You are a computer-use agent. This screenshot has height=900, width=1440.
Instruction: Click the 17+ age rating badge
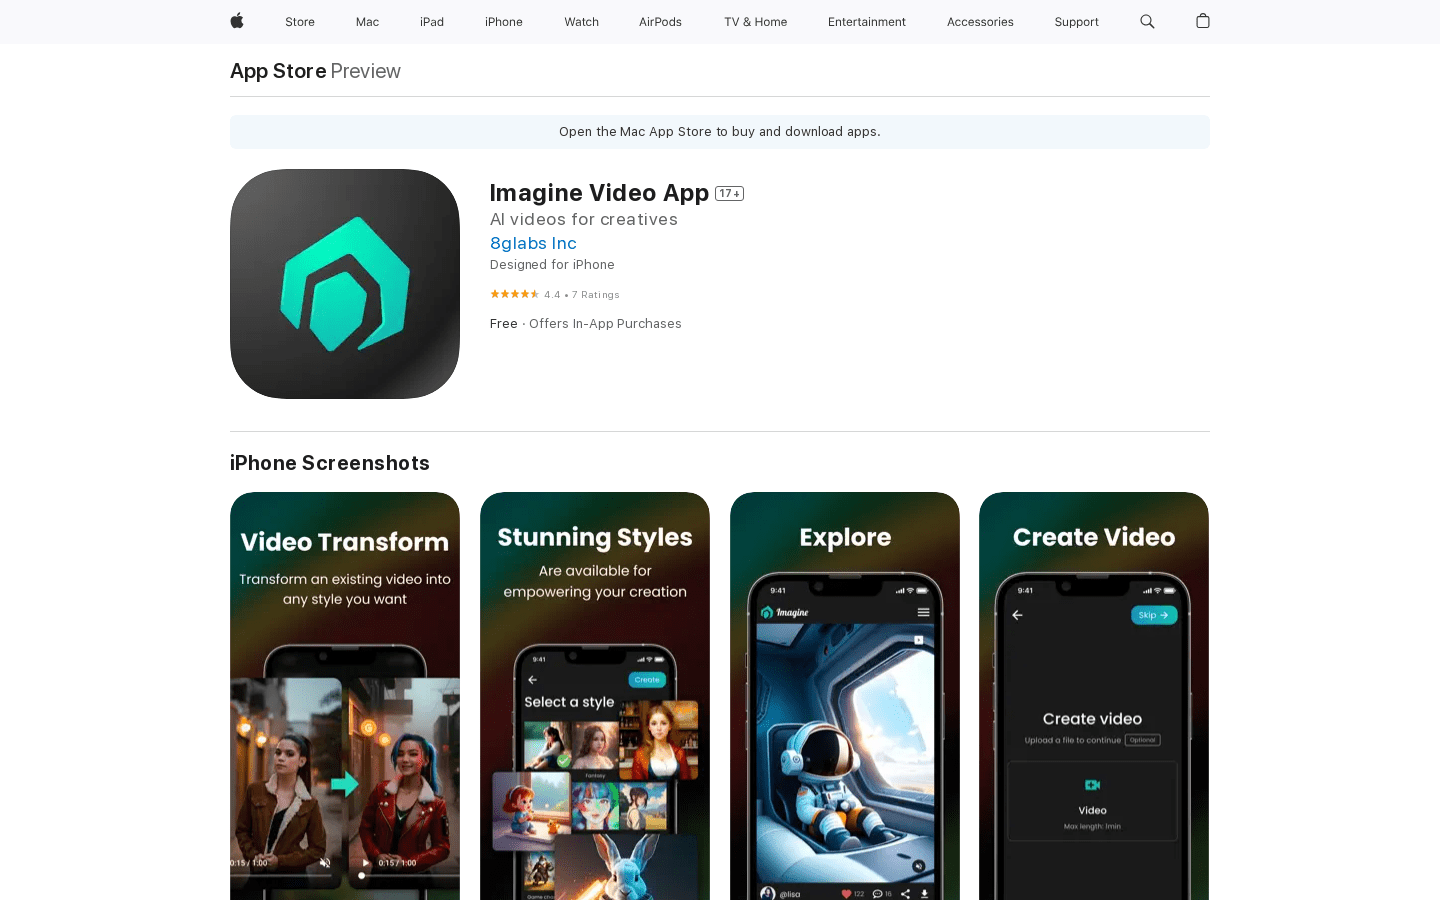(729, 194)
